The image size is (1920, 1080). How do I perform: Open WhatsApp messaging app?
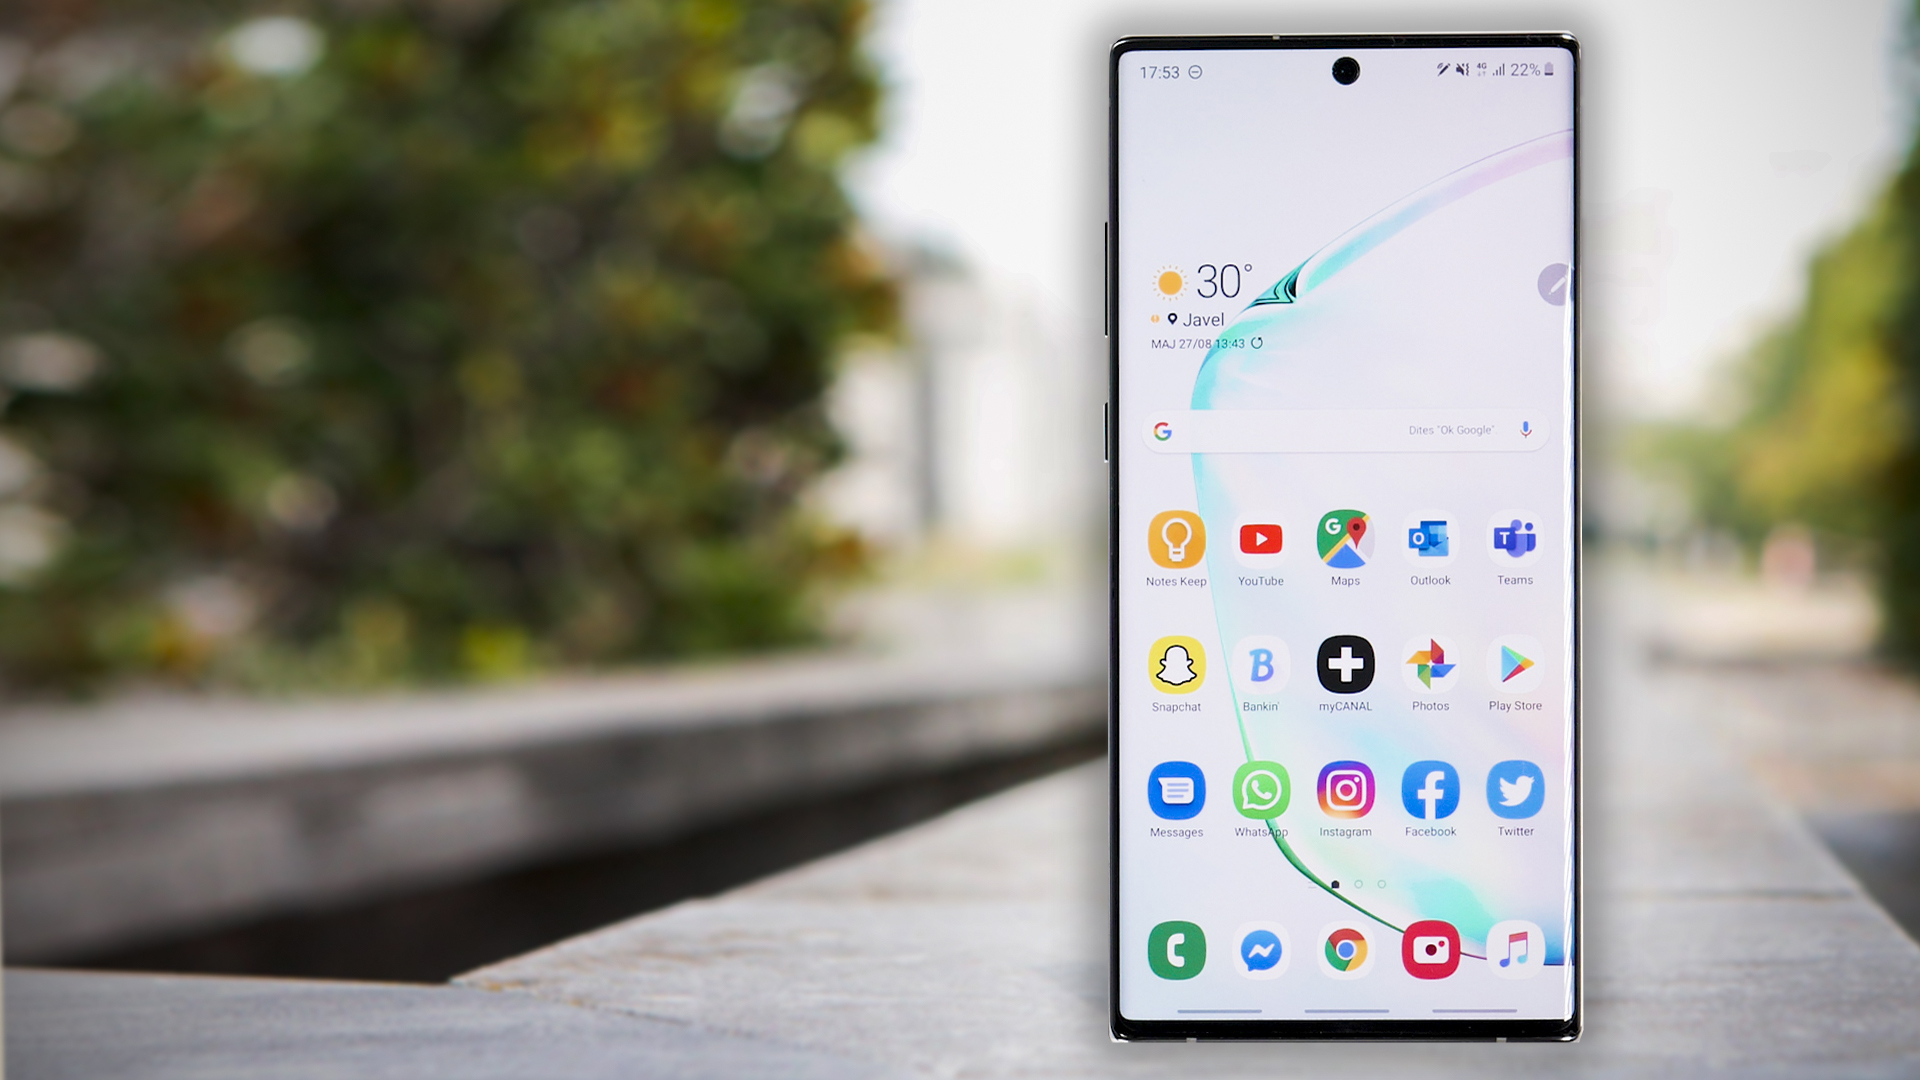1259,789
